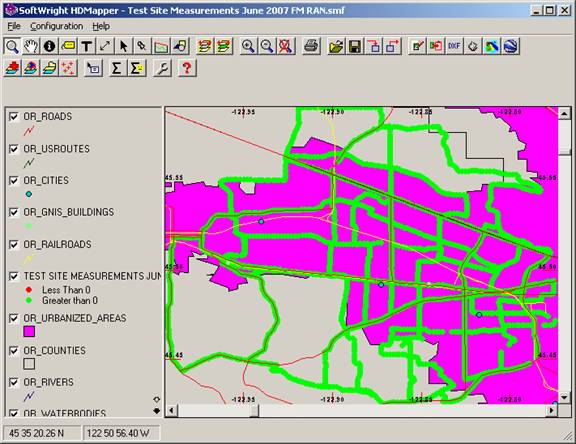Disable the OR_RAILROADS layer checkbox
This screenshot has width=576, height=444.
(14, 245)
